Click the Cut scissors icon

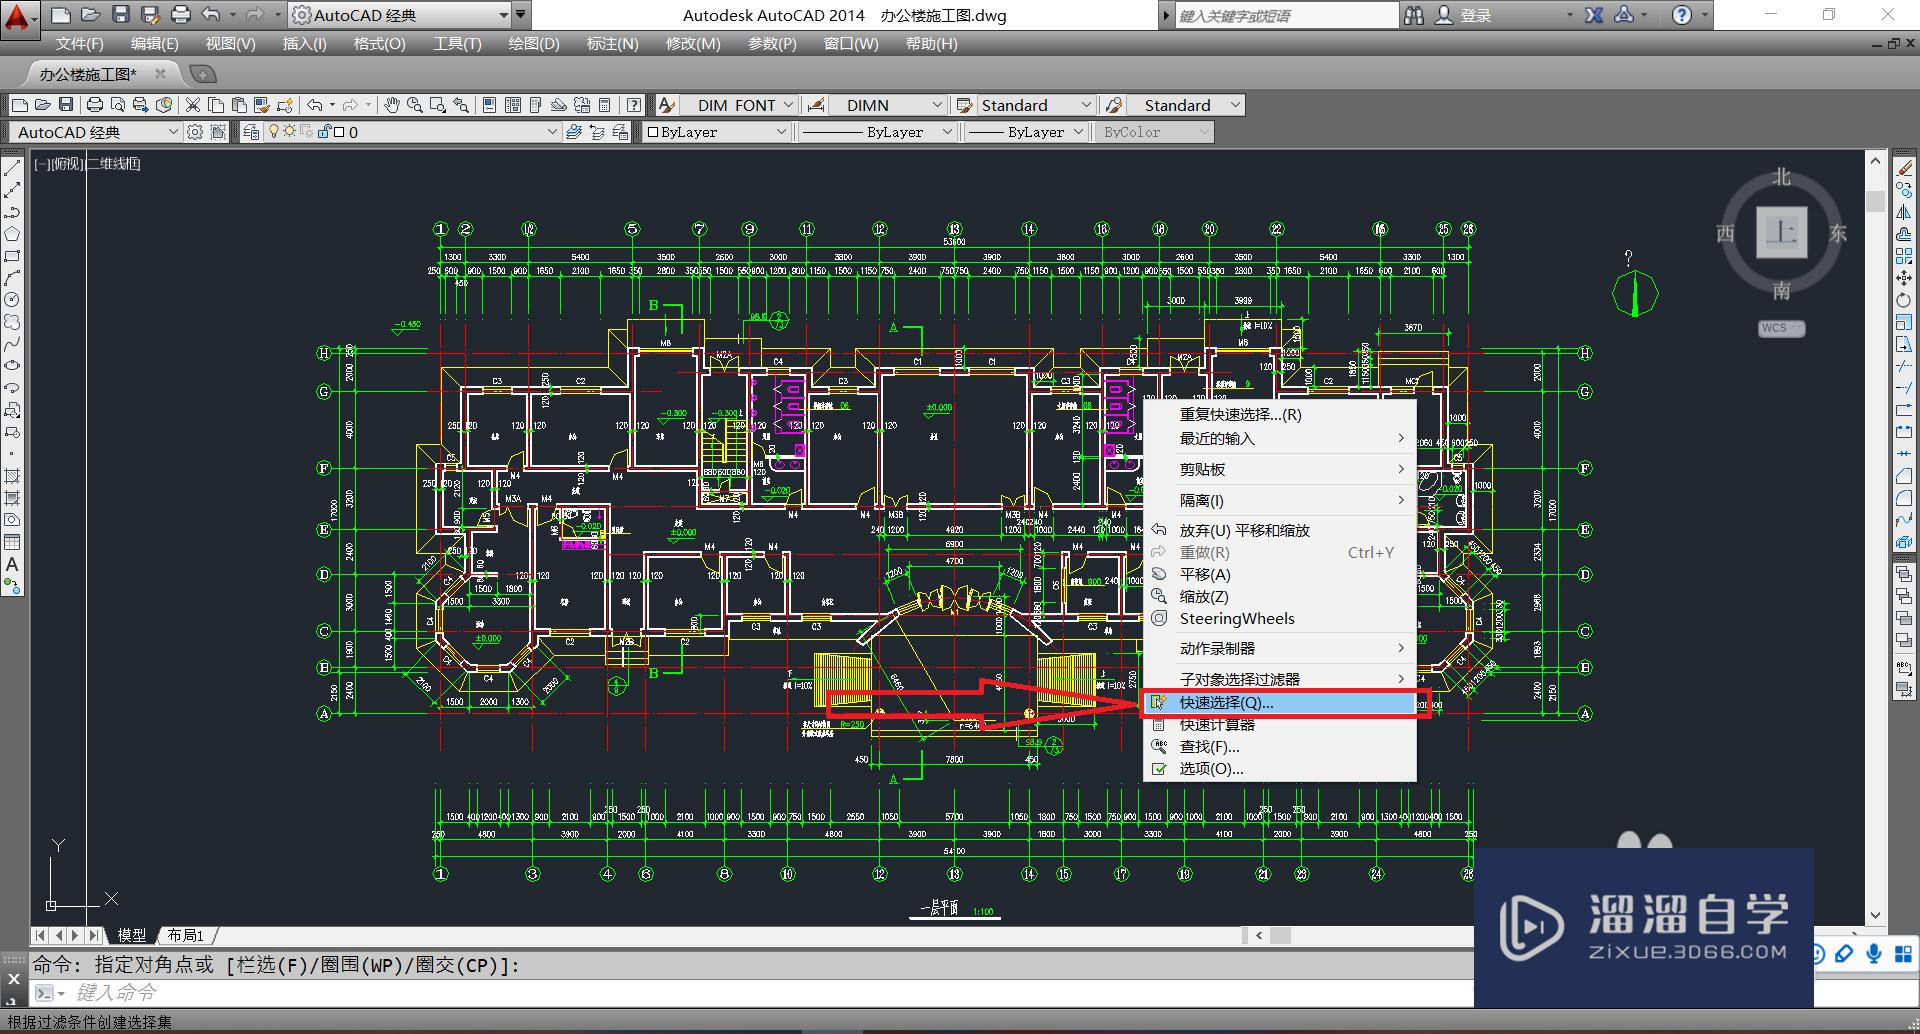(x=193, y=105)
